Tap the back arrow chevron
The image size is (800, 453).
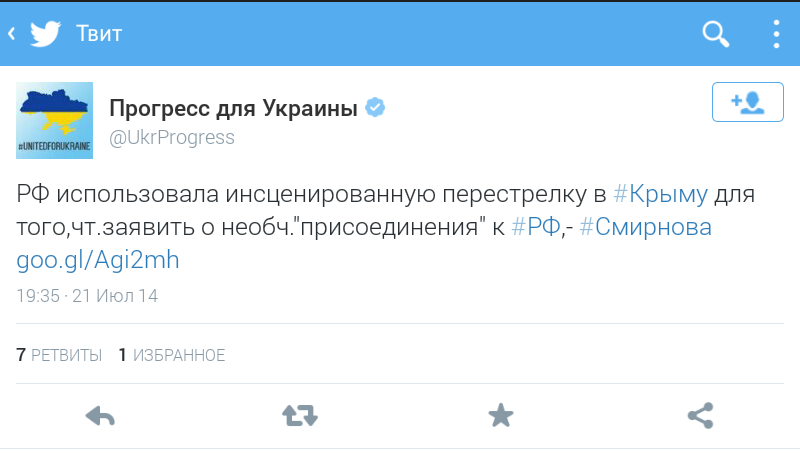[12, 34]
